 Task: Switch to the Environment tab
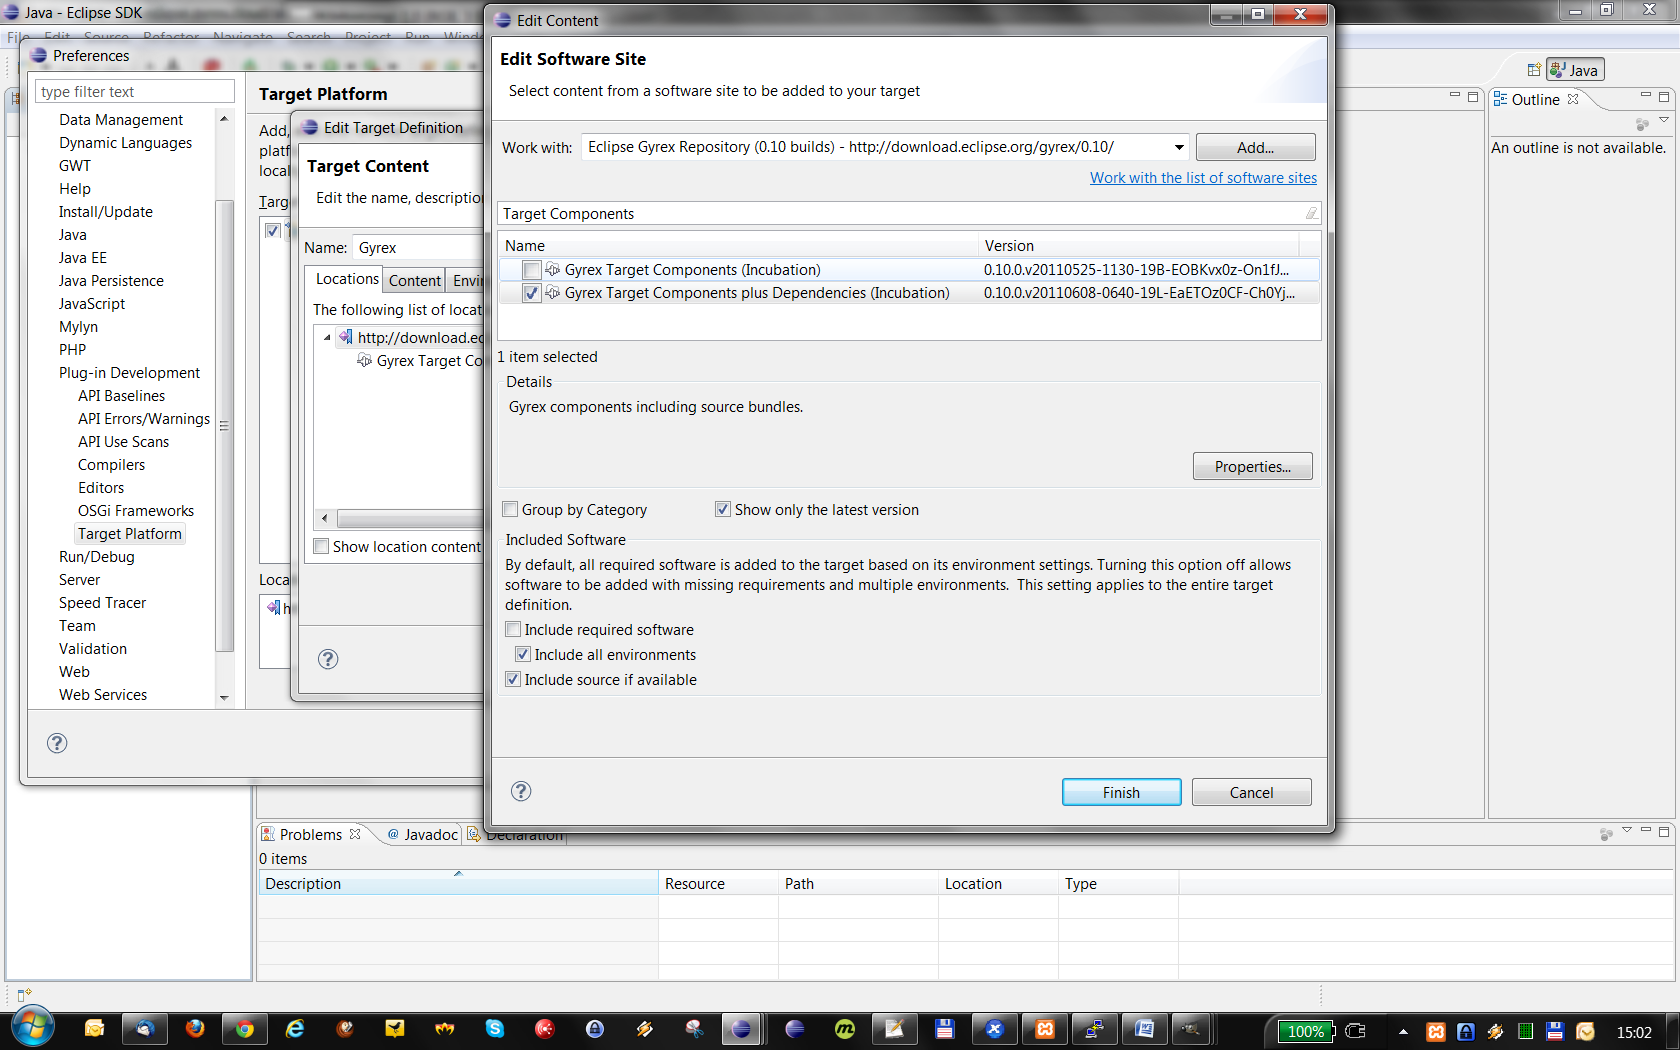(x=467, y=281)
